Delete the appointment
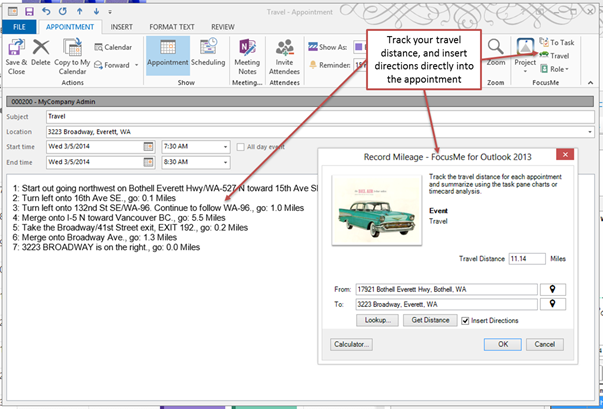The width and height of the screenshot is (603, 409). (x=41, y=53)
